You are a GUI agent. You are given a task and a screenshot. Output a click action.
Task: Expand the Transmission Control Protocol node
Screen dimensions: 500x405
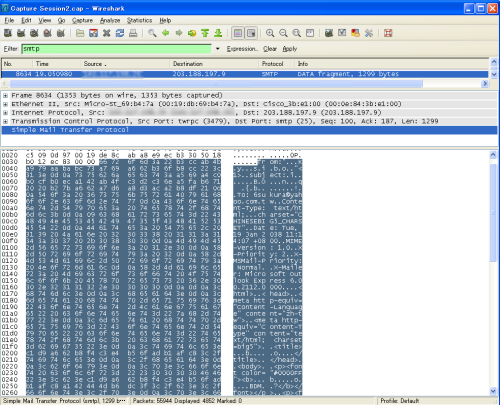coord(5,122)
